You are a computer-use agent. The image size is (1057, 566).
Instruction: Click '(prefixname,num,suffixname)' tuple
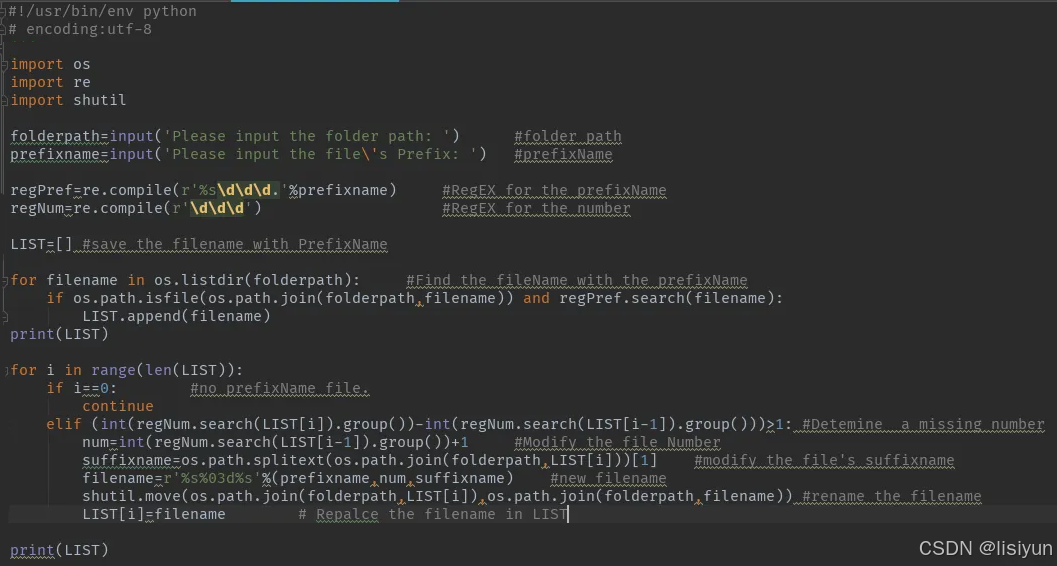[x=392, y=478]
